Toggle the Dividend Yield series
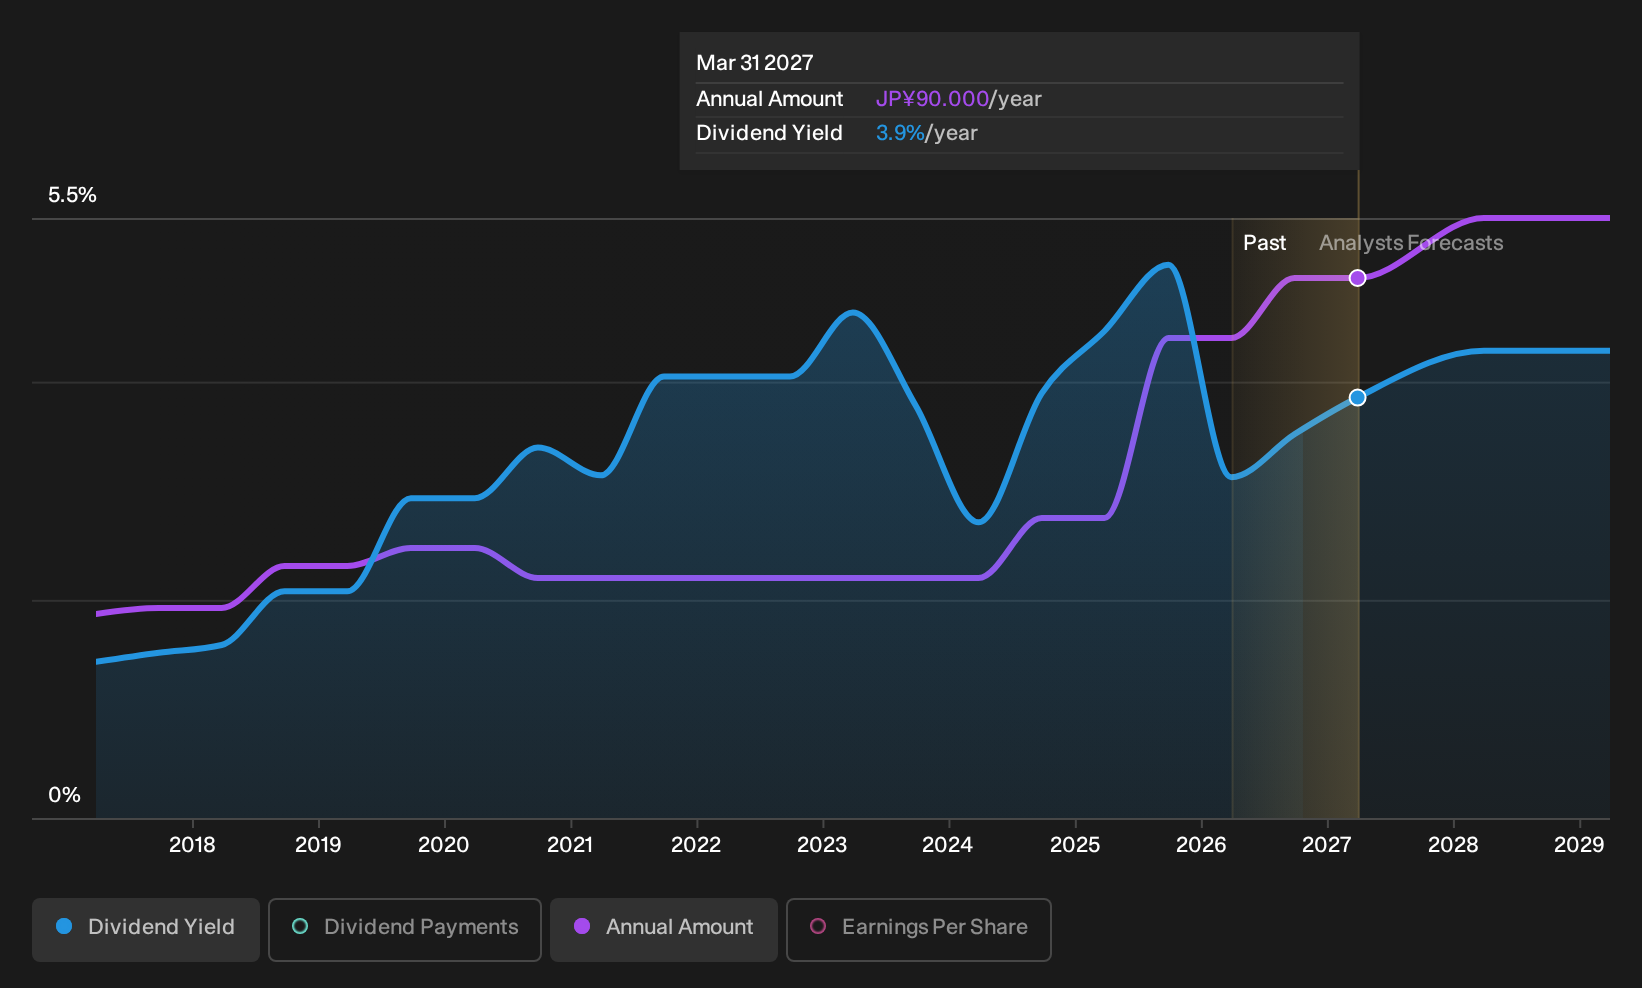The height and width of the screenshot is (988, 1642). [146, 929]
